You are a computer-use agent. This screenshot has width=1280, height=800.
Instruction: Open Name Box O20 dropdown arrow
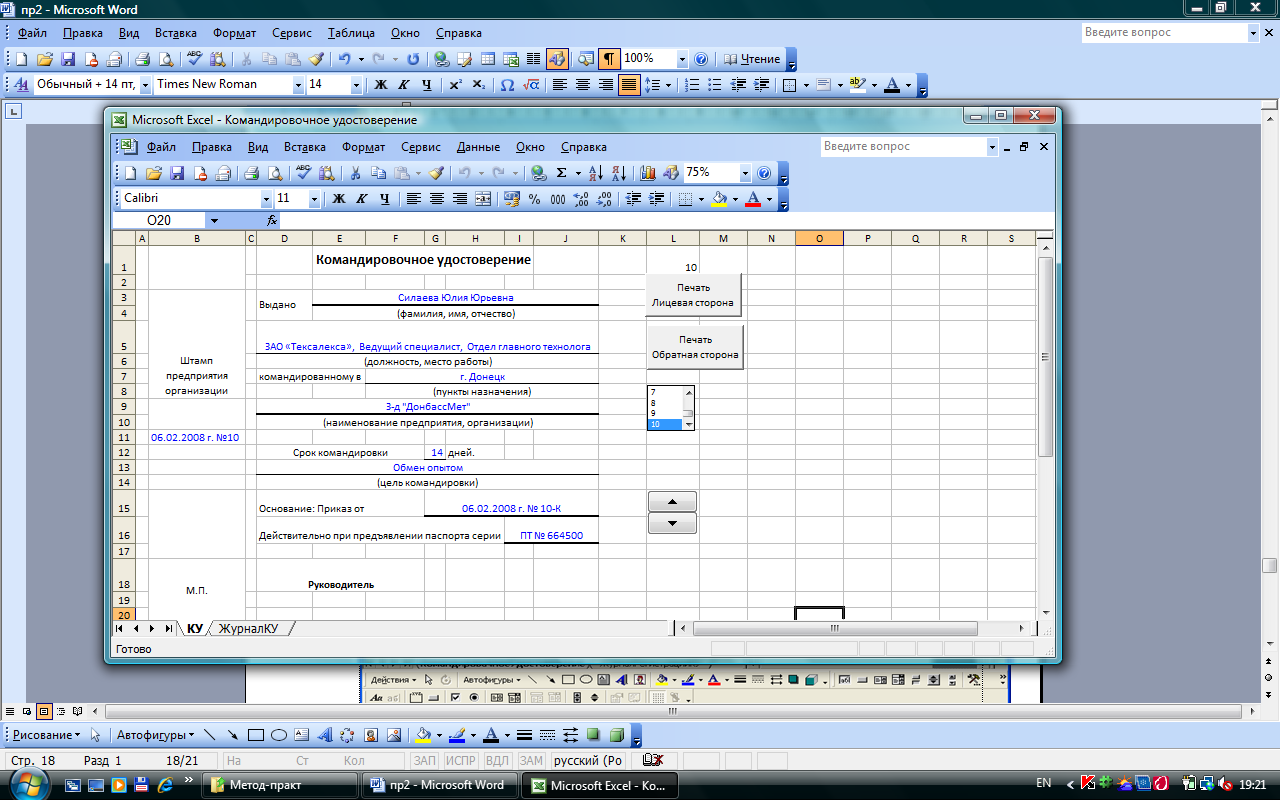click(214, 220)
